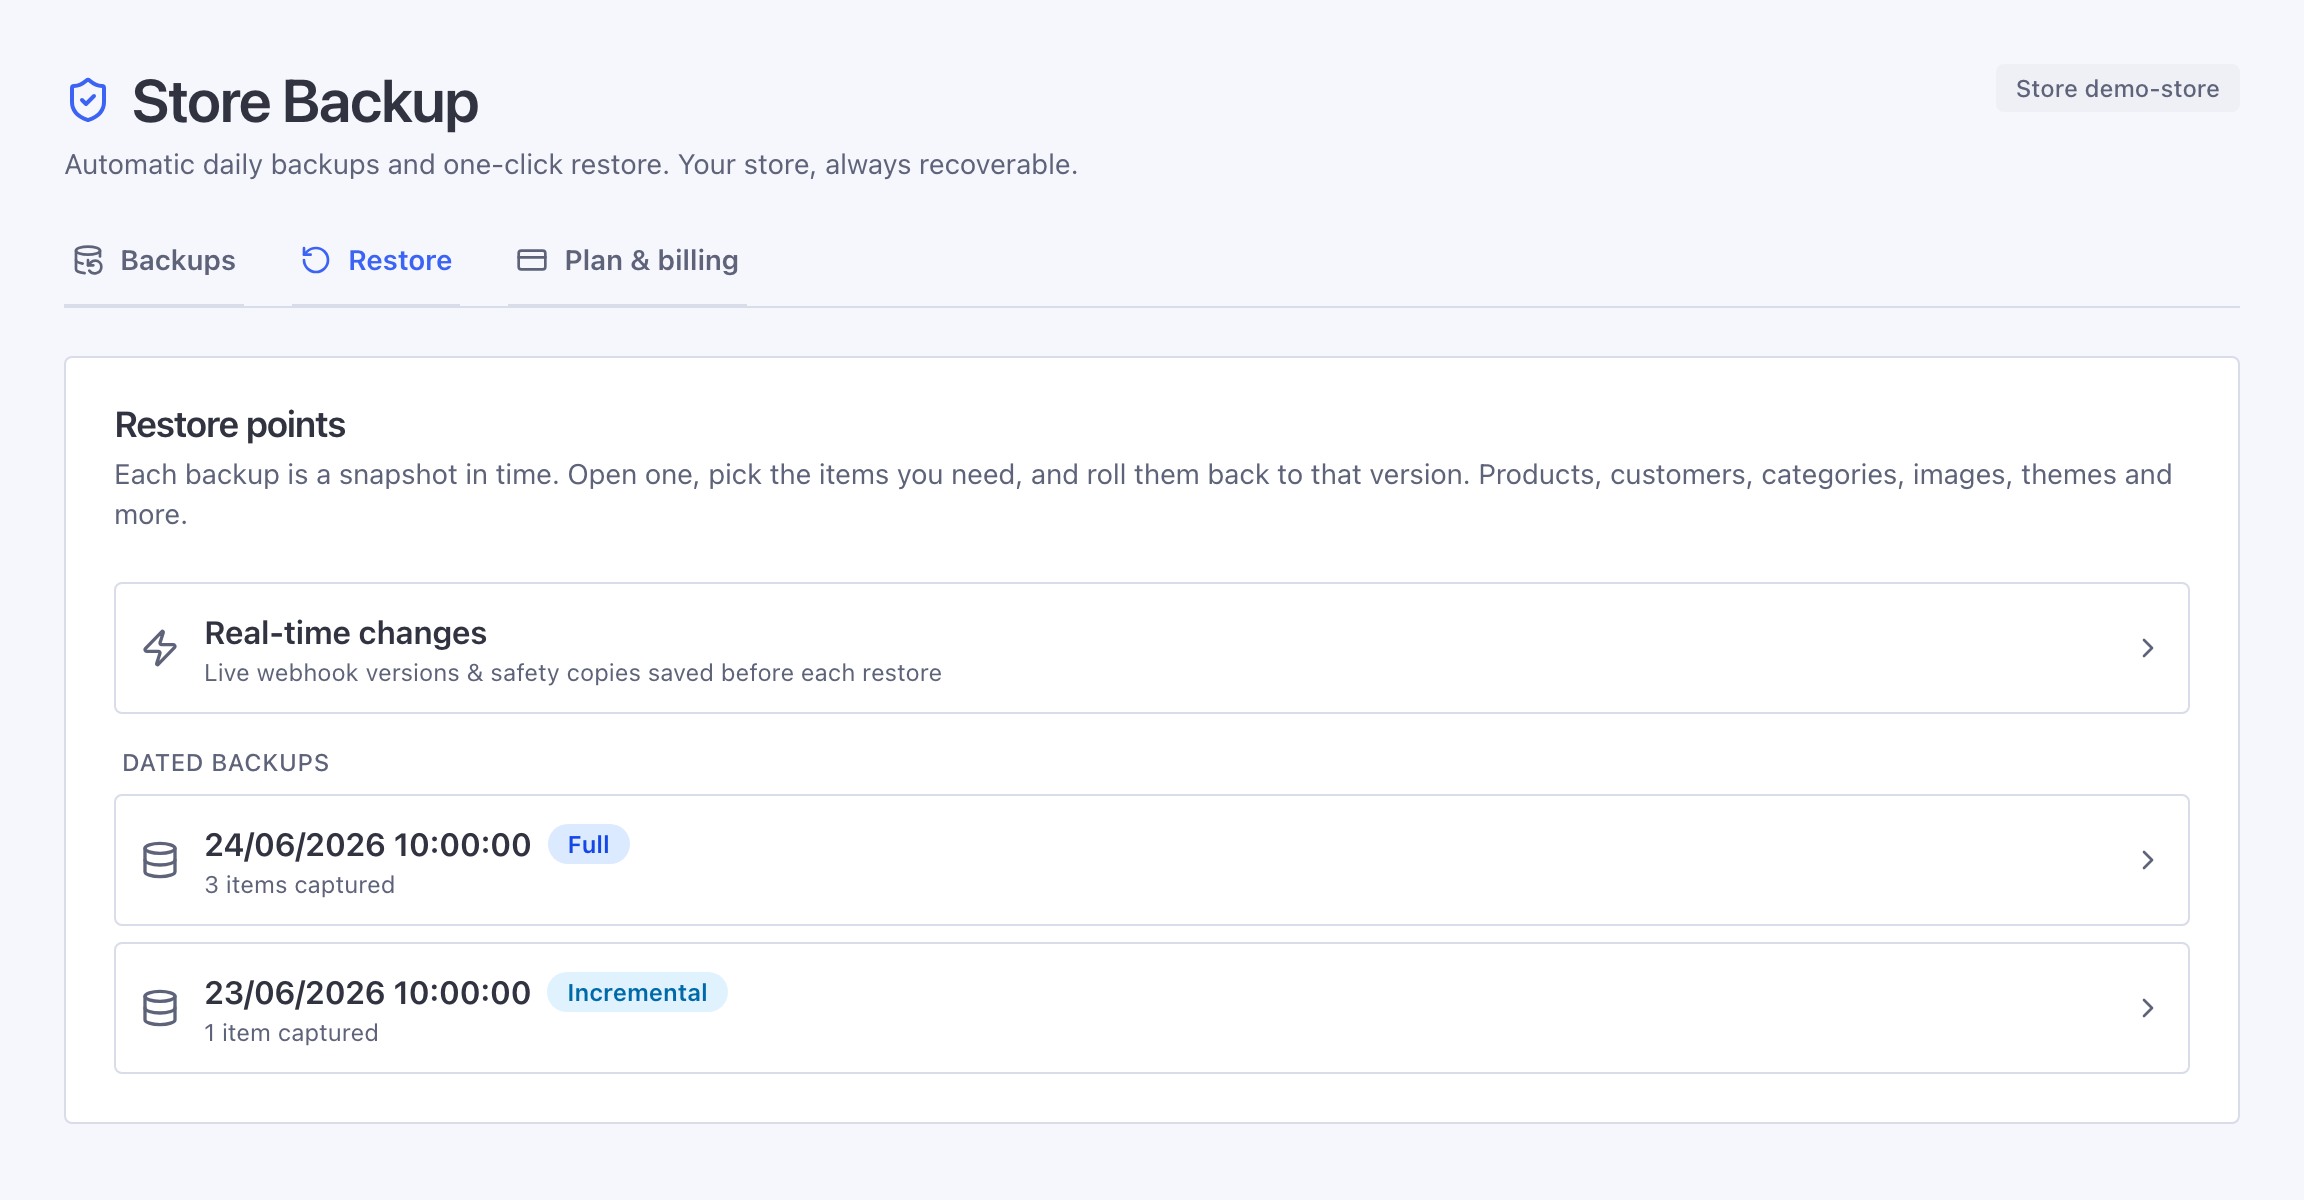Click the Plan & billing card icon
2304x1200 pixels.
(532, 260)
